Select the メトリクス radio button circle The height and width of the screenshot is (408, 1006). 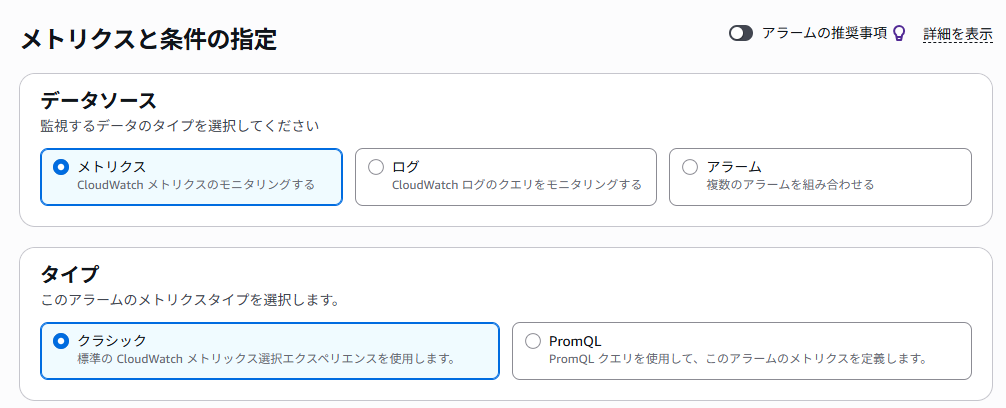(x=60, y=167)
